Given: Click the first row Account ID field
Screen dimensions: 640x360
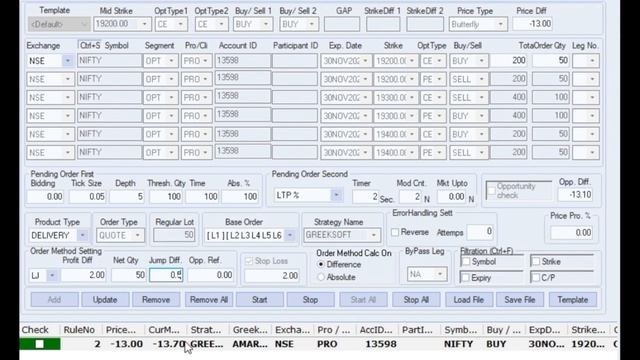Looking at the screenshot, I should pyautogui.click(x=242, y=61).
